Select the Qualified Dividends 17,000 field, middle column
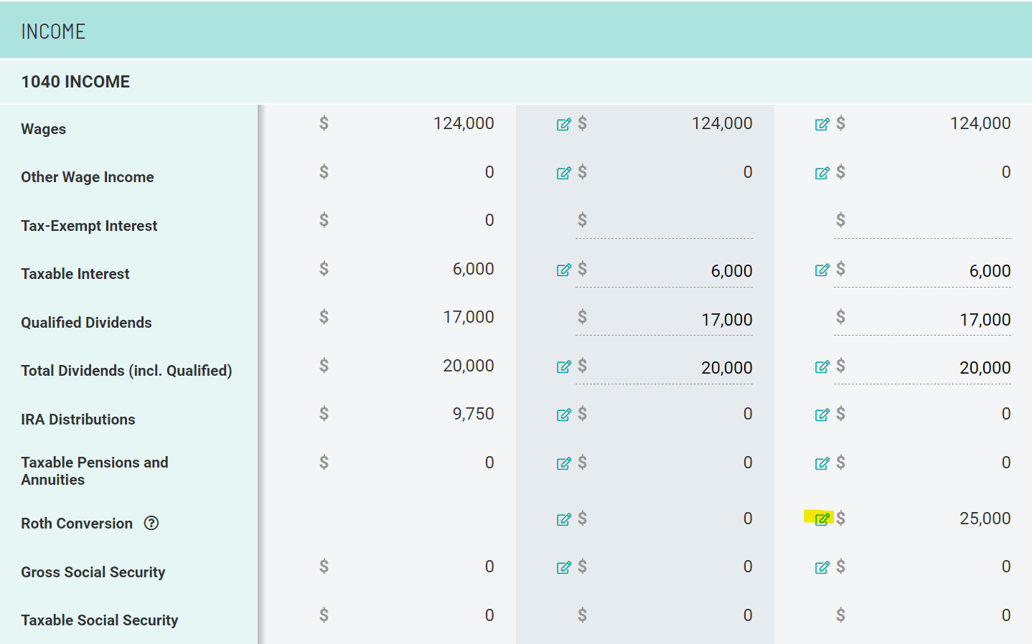Image resolution: width=1032 pixels, height=644 pixels. click(x=672, y=320)
